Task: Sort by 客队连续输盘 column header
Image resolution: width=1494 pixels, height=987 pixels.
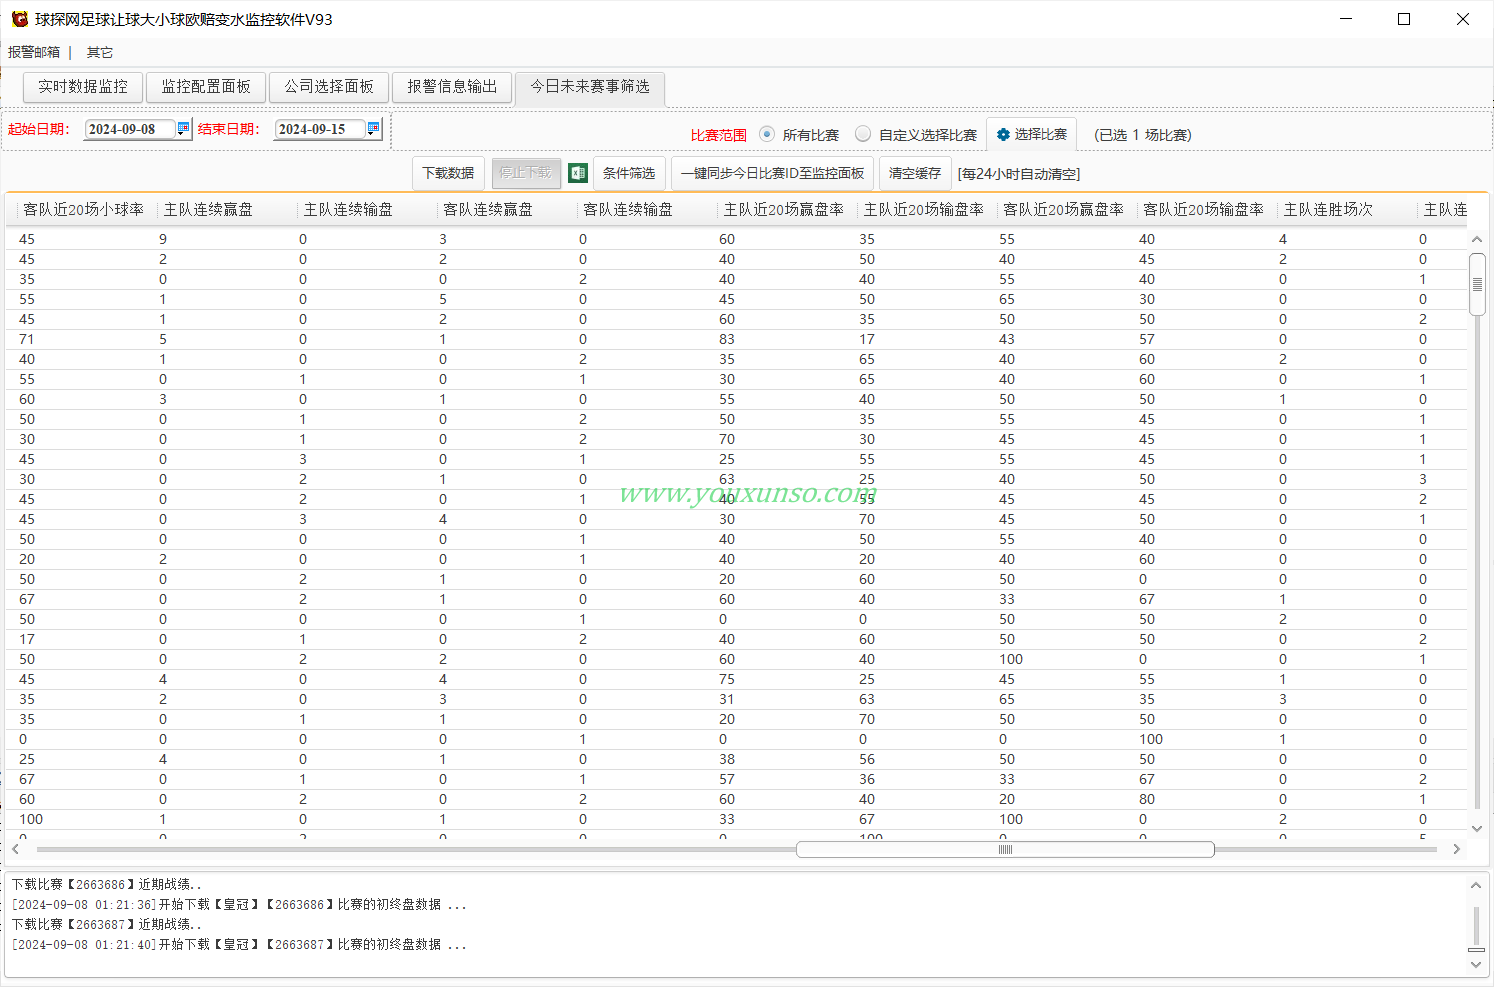Action: 648,209
